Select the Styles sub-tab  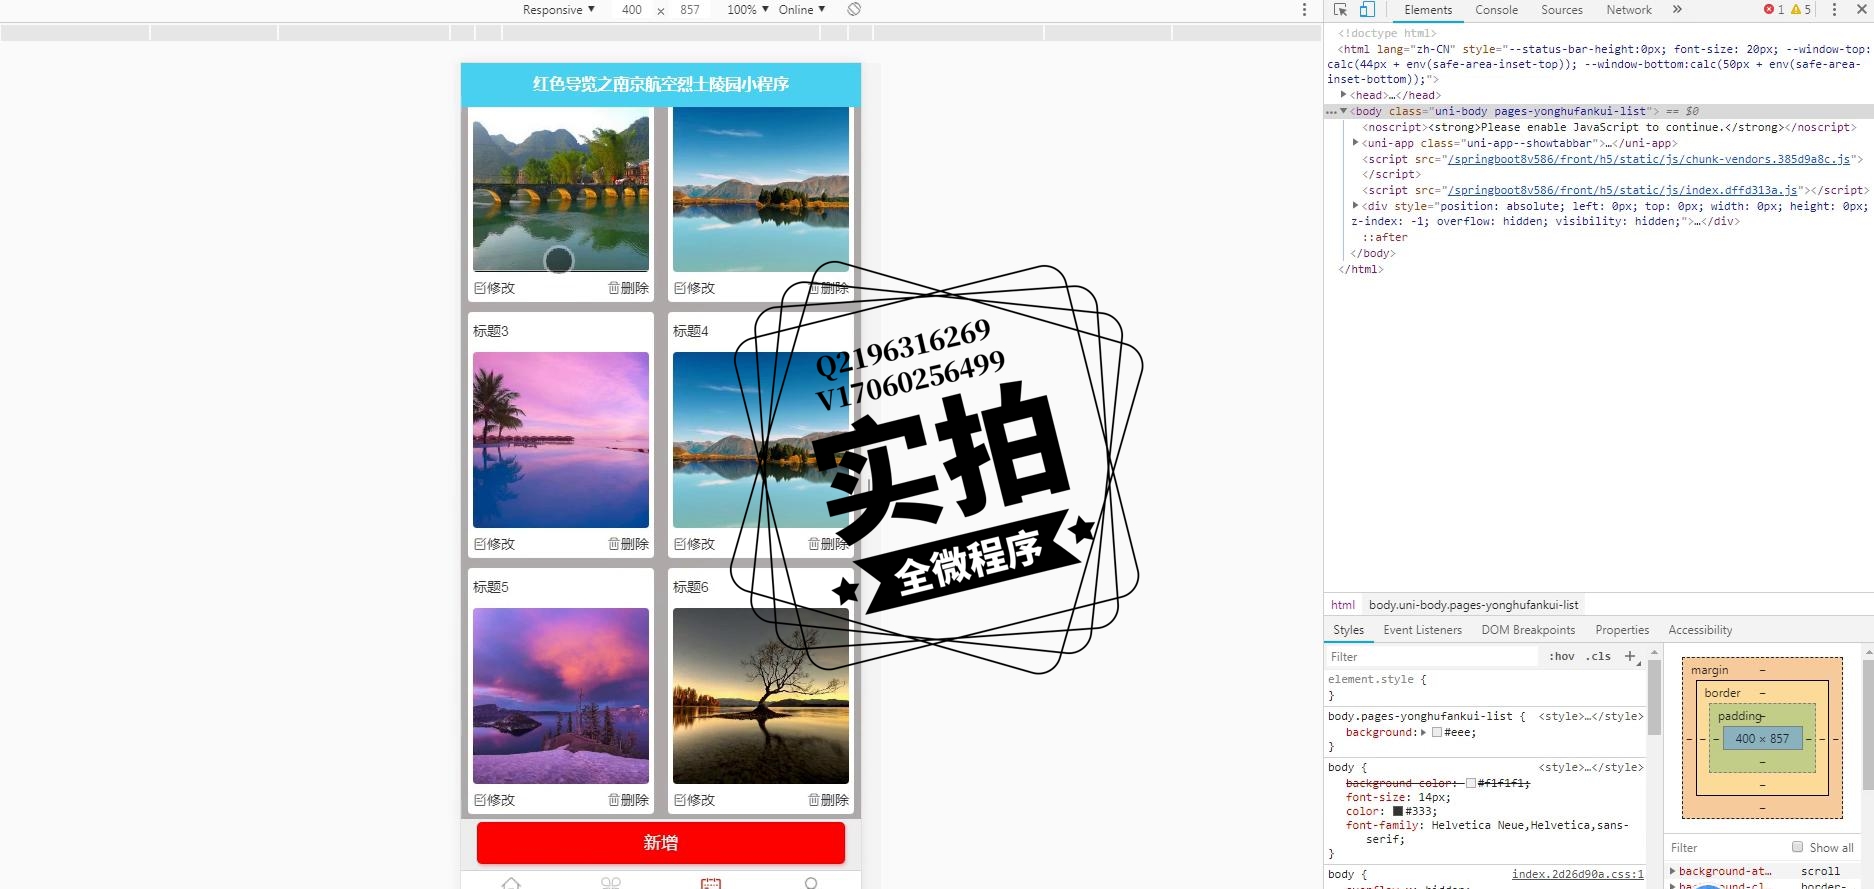1348,630
